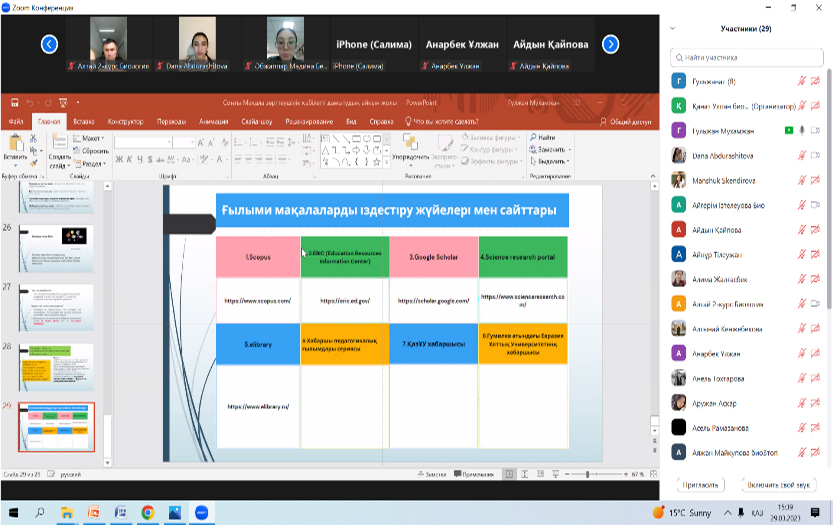Adjust the PowerPoint zoom slider
Screen dimensions: 833x525
pos(587,473)
